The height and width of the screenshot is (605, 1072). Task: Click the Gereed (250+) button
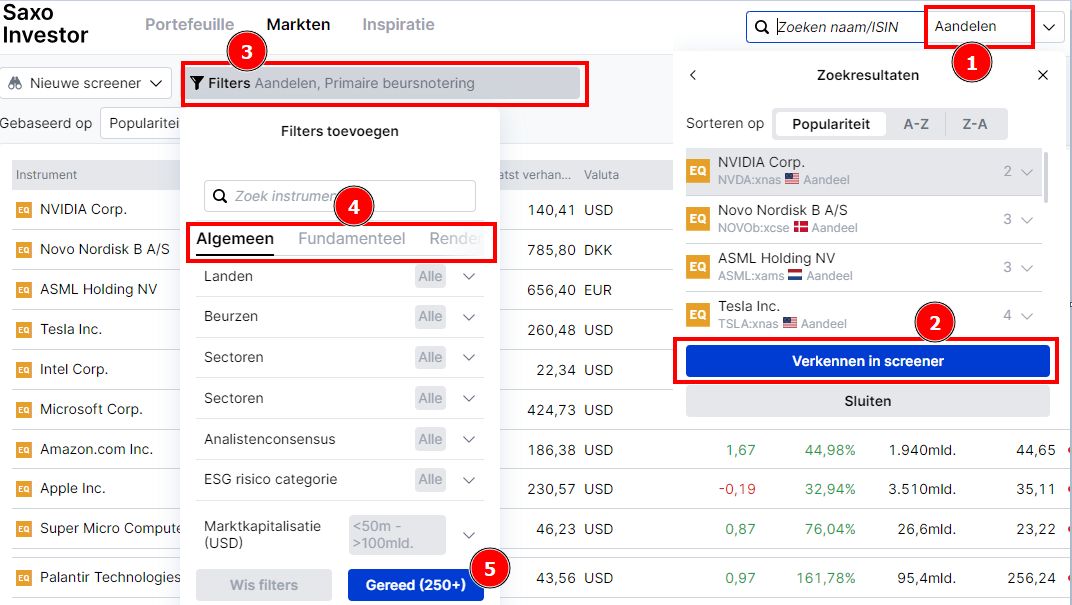[x=416, y=585]
